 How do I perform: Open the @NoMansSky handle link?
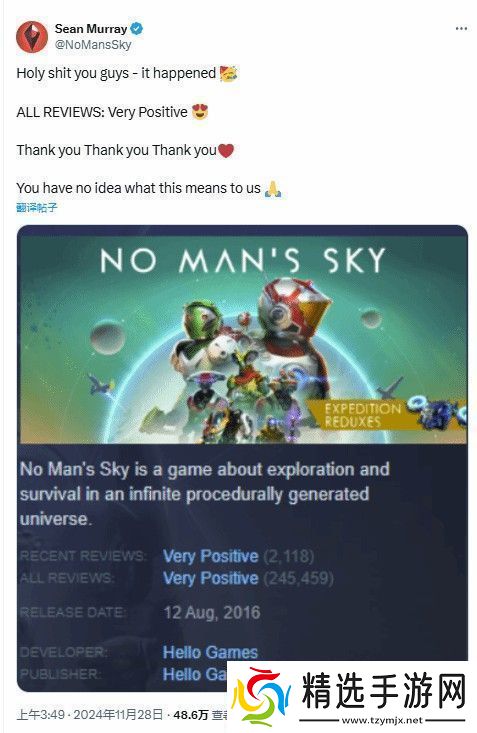[93, 44]
